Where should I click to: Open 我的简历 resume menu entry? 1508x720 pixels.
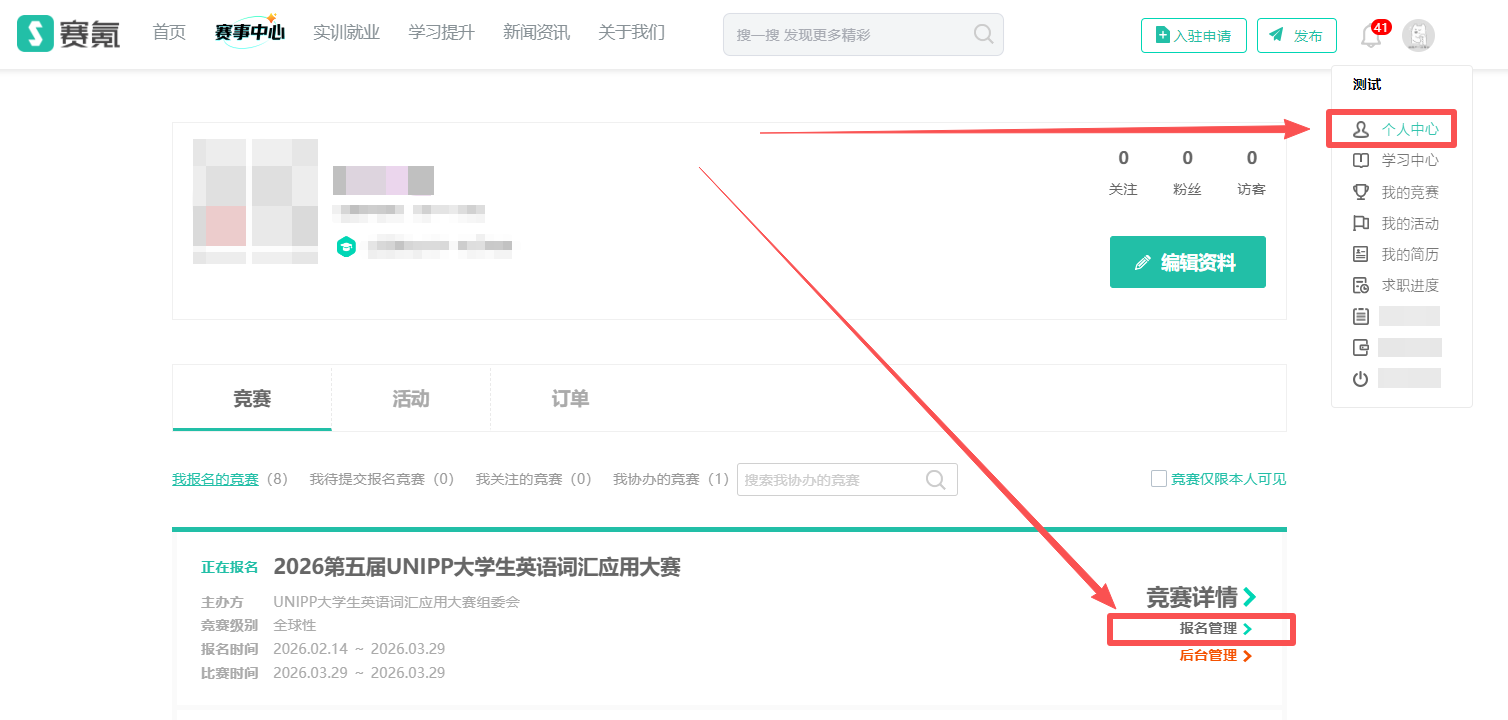1399,254
